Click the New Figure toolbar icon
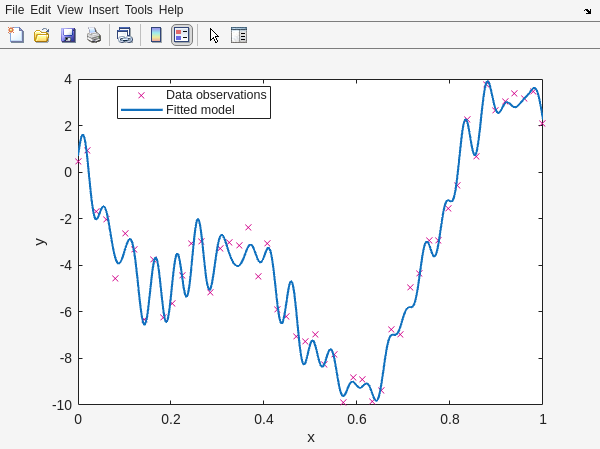600x449 pixels. tap(16, 35)
